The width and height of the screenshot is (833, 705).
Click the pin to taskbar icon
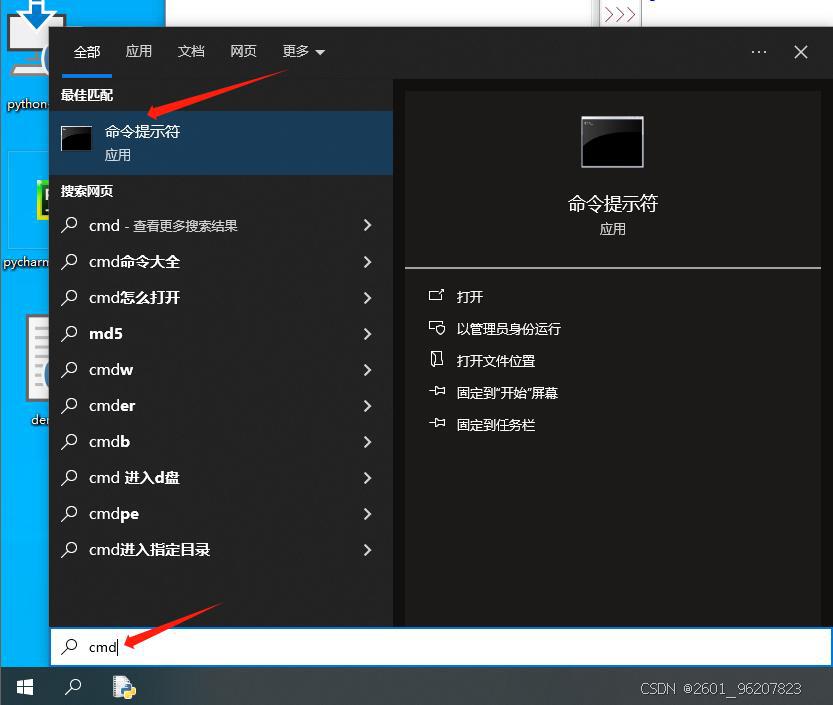click(x=437, y=423)
